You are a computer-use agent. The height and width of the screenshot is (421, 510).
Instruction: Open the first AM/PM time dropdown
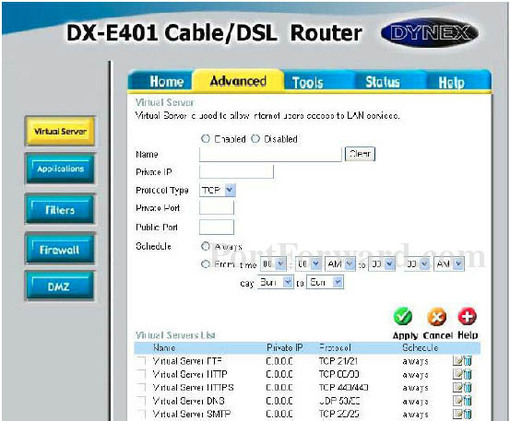340,264
